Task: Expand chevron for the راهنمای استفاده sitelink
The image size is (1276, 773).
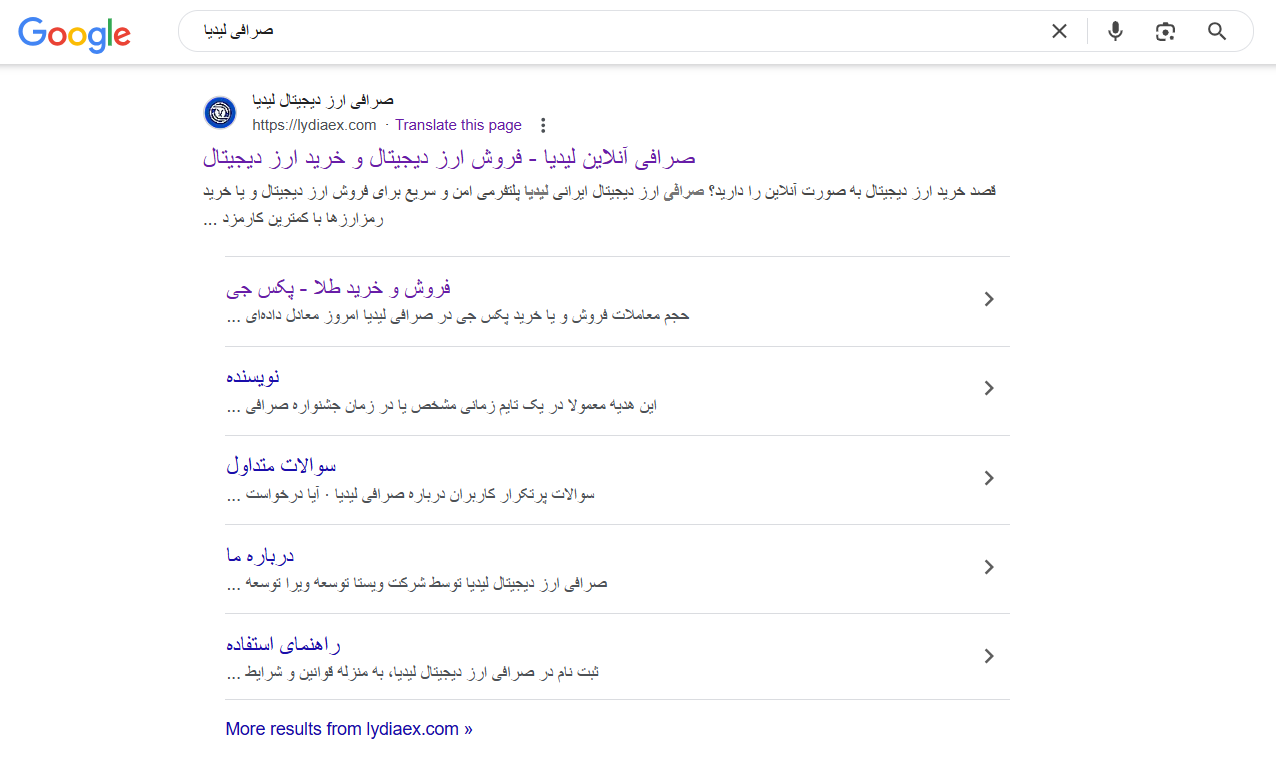Action: coord(989,656)
